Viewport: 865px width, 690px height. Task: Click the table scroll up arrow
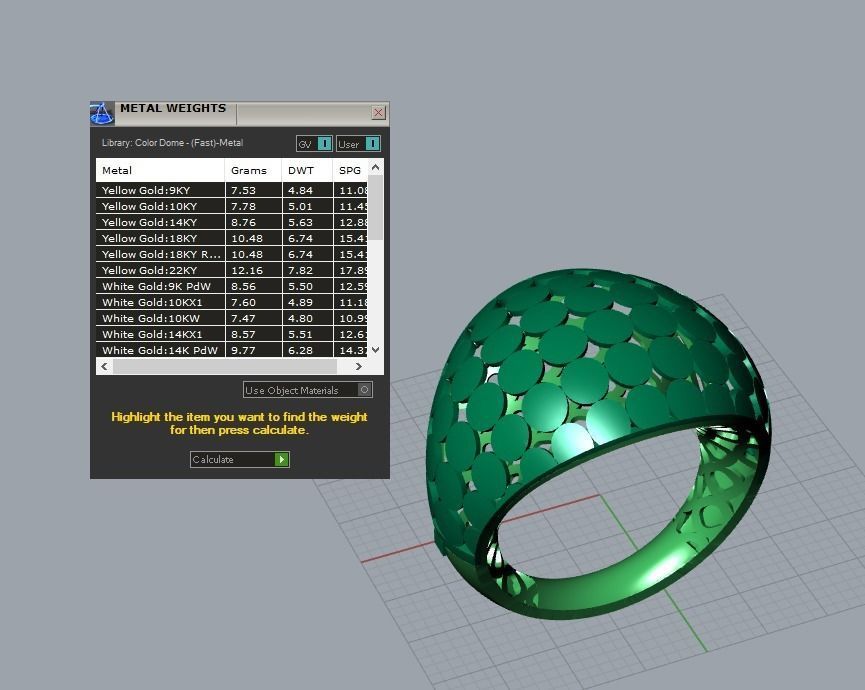(x=376, y=167)
